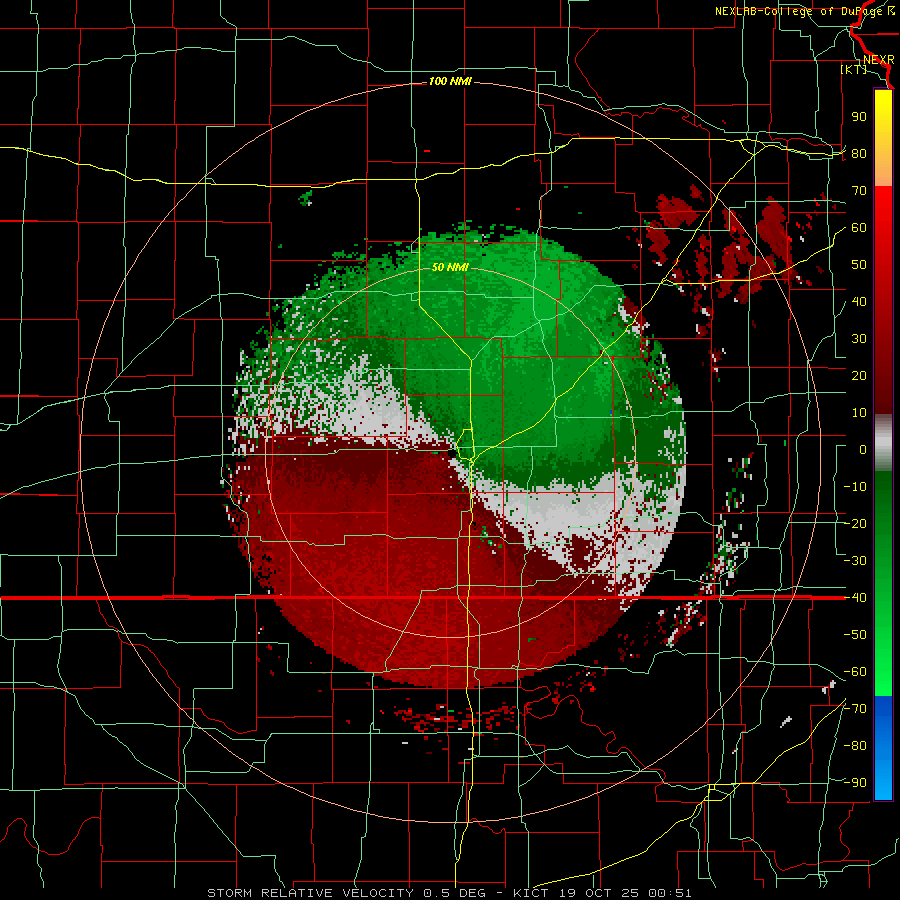The height and width of the screenshot is (900, 900).
Task: Click the "100 NMI" range ring label
Action: click(450, 82)
